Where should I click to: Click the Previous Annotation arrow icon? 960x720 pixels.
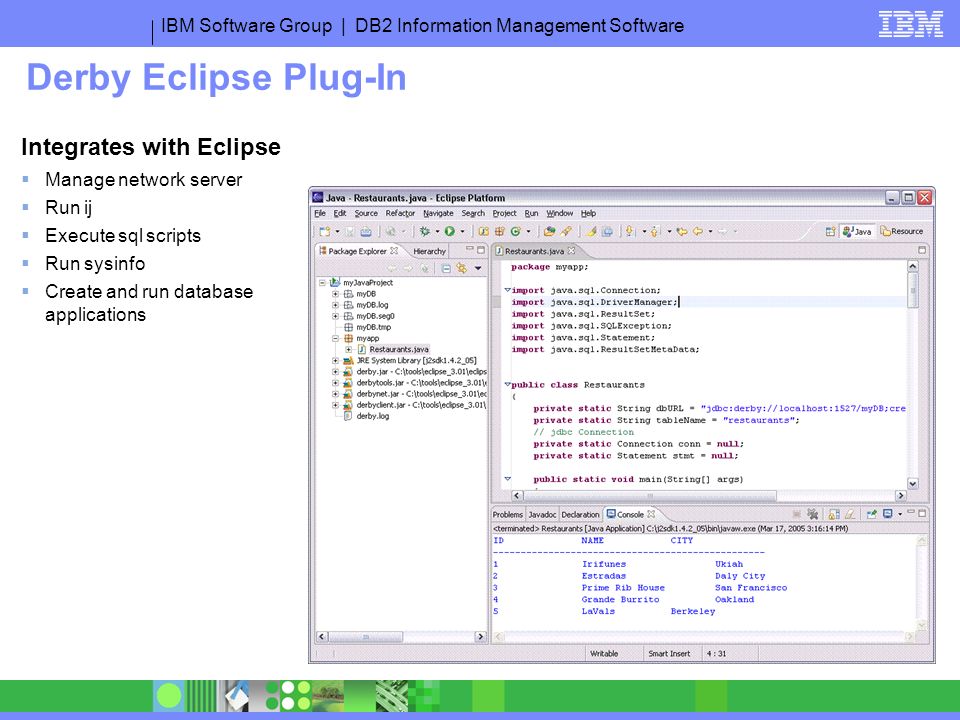coord(654,231)
